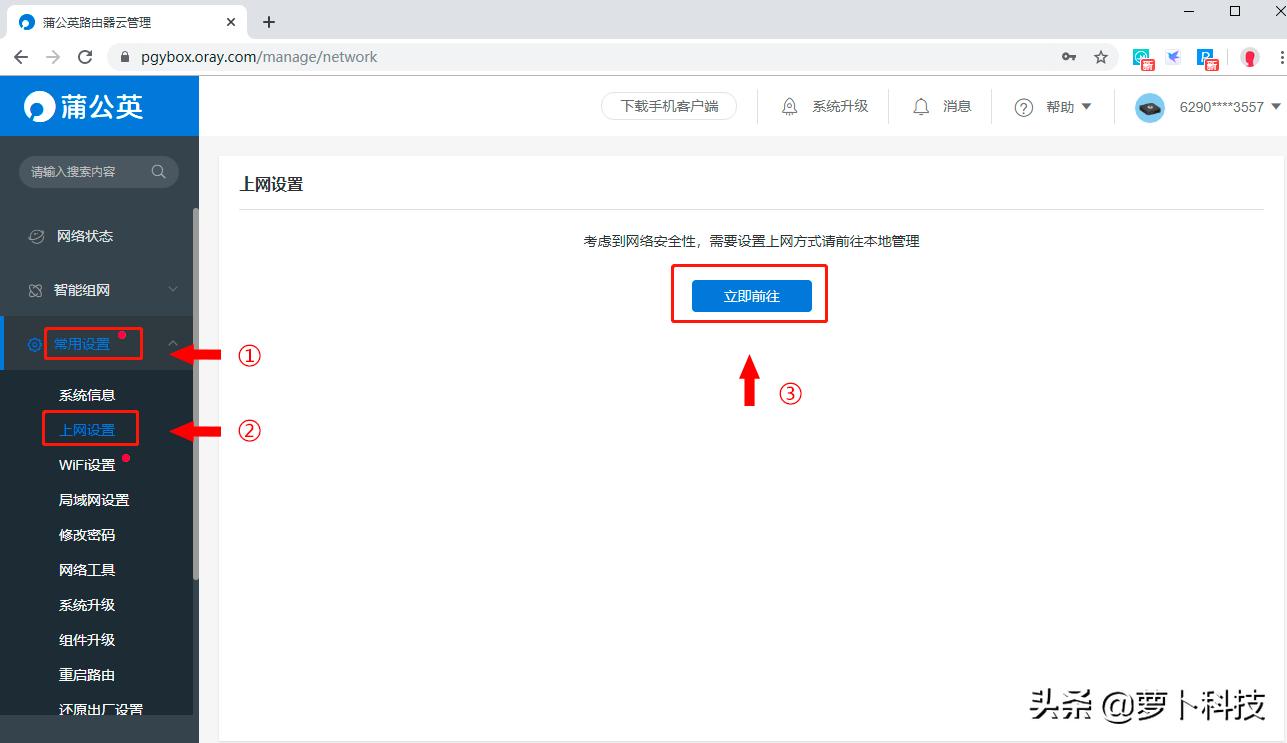The width and height of the screenshot is (1287, 743).
Task: Open the password key icon in address bar
Action: (1068, 57)
